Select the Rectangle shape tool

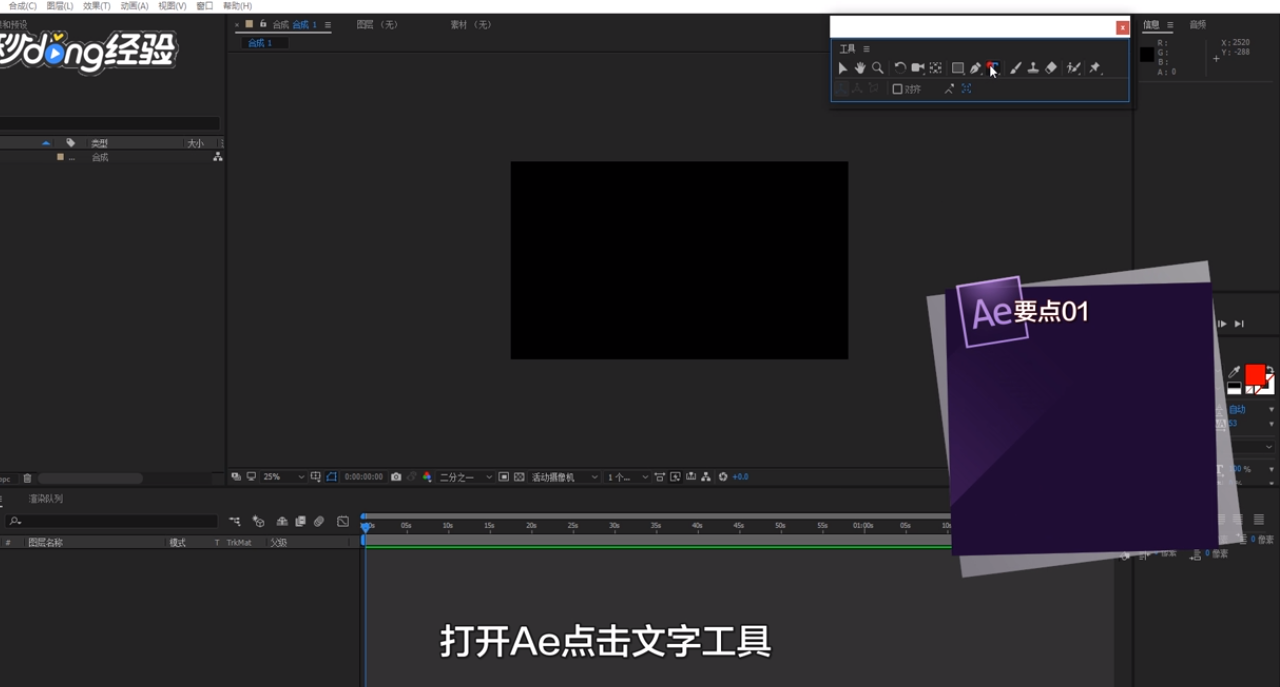(958, 68)
